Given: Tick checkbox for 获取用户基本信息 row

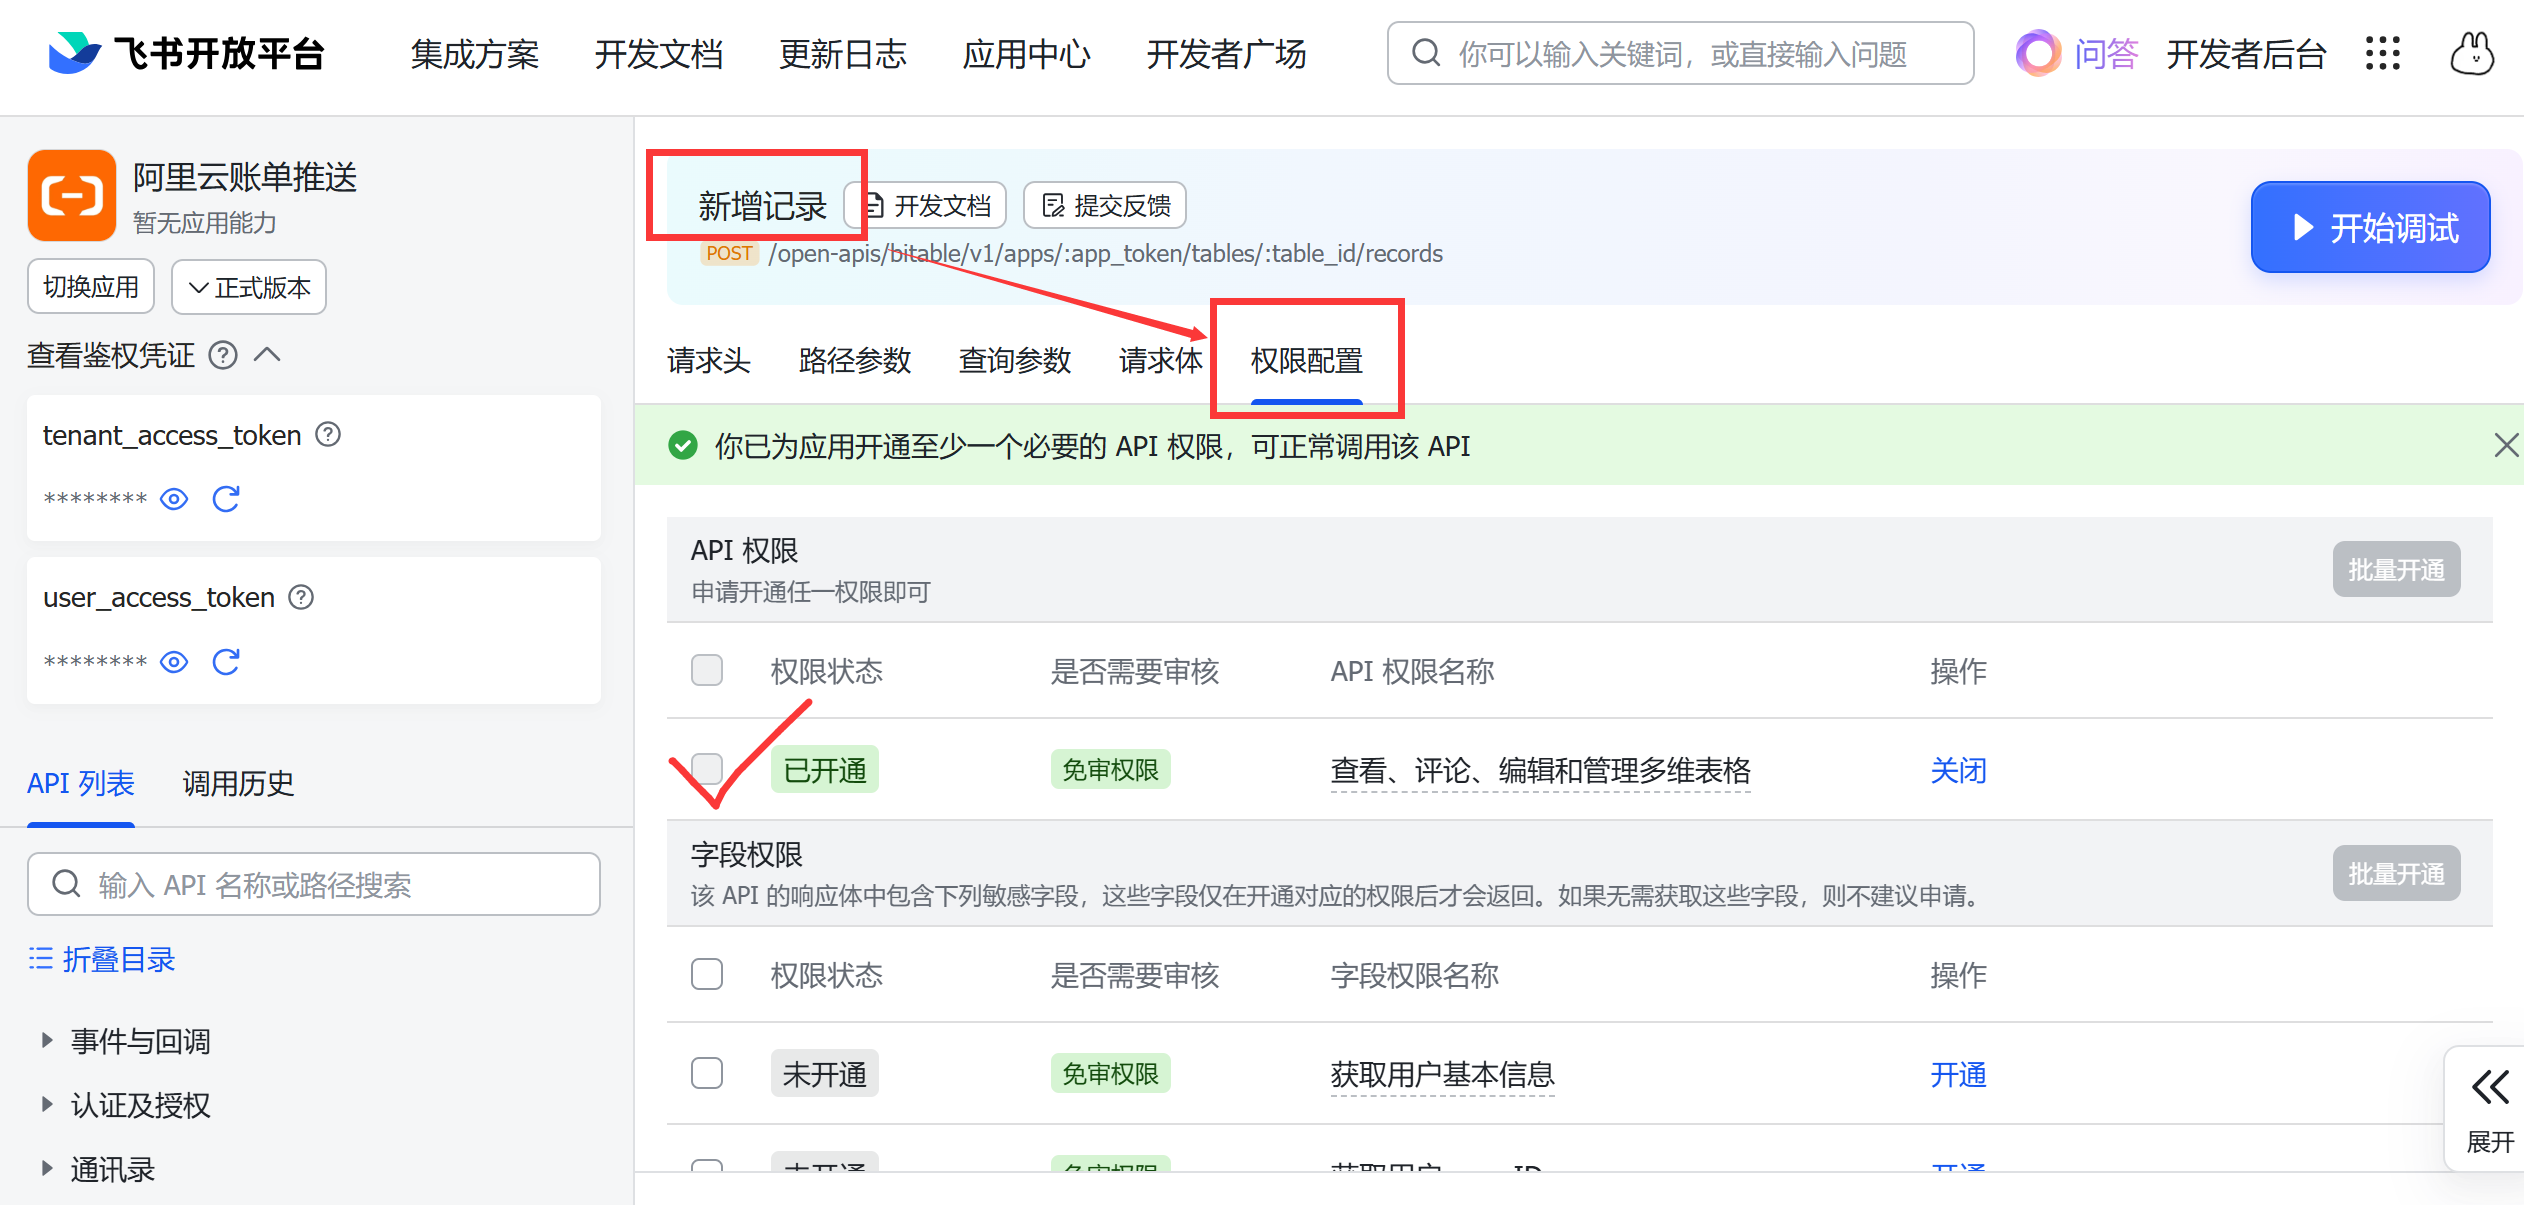Looking at the screenshot, I should pos(707,1073).
